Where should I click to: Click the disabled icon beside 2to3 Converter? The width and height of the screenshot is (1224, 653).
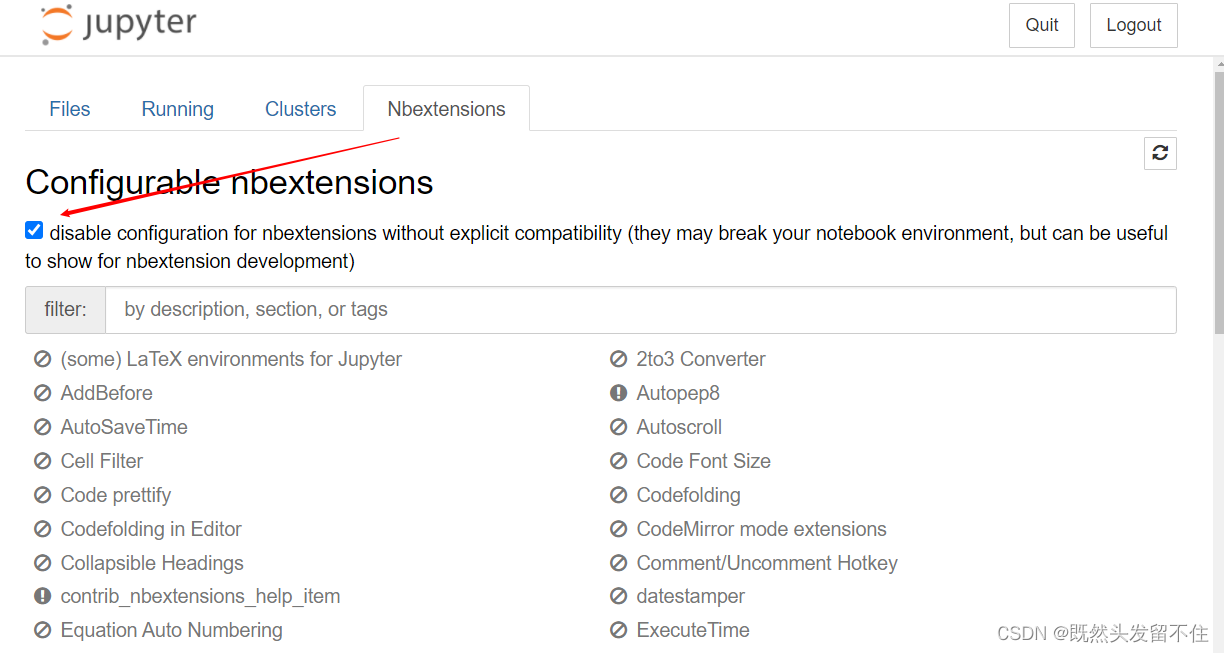(x=619, y=359)
